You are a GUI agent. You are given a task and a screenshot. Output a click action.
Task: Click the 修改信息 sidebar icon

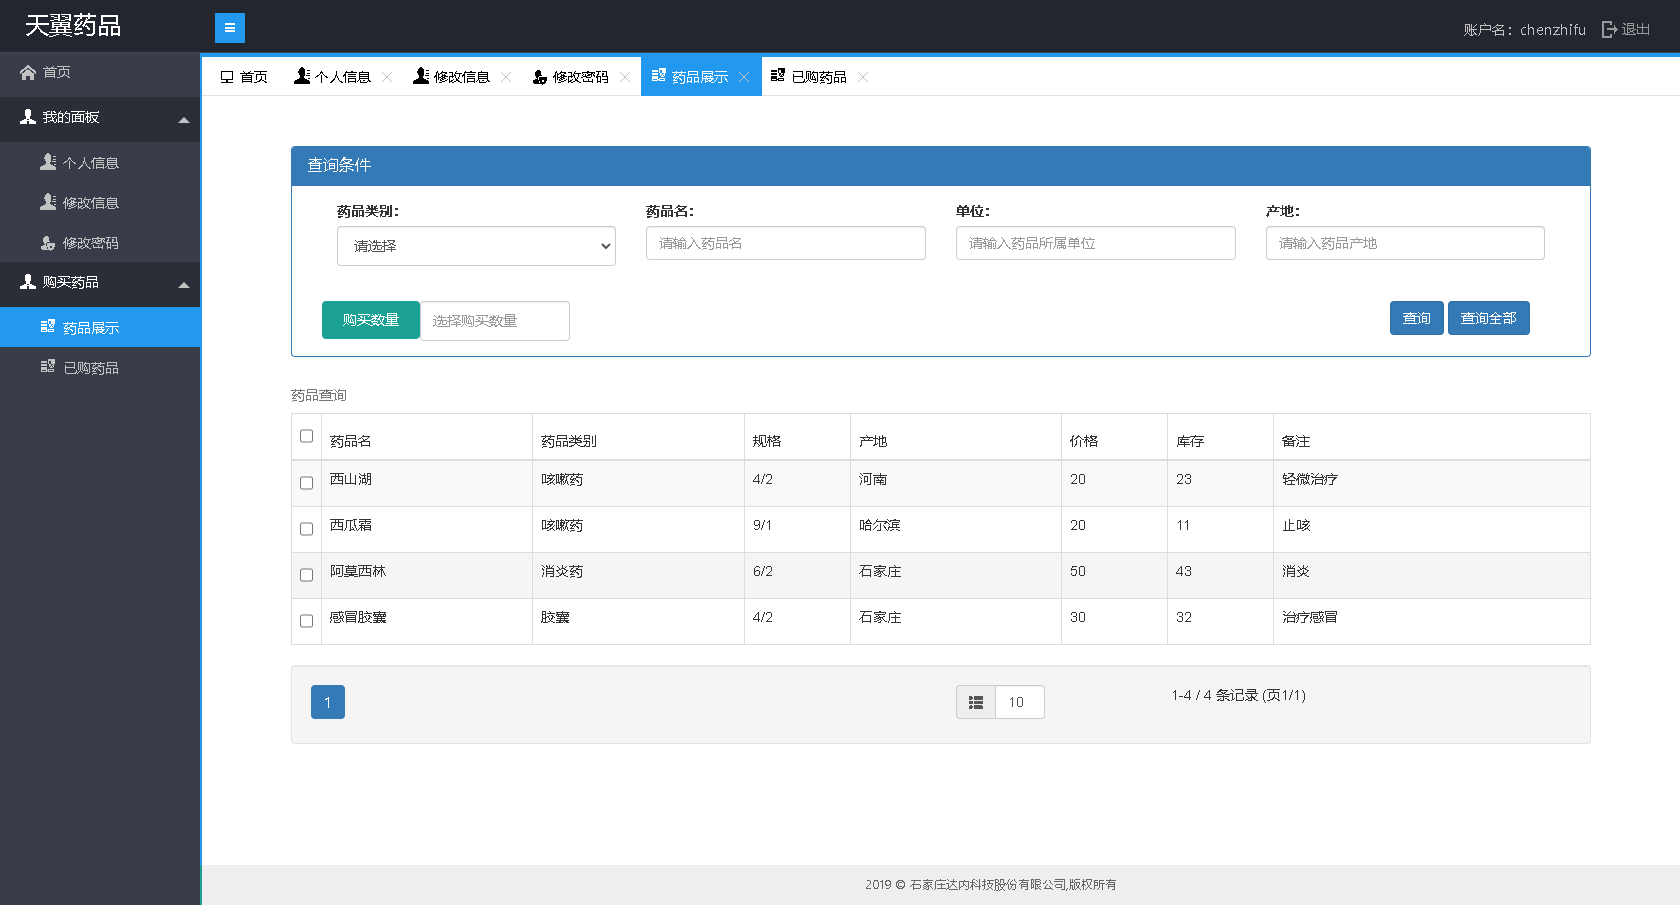click(x=48, y=202)
